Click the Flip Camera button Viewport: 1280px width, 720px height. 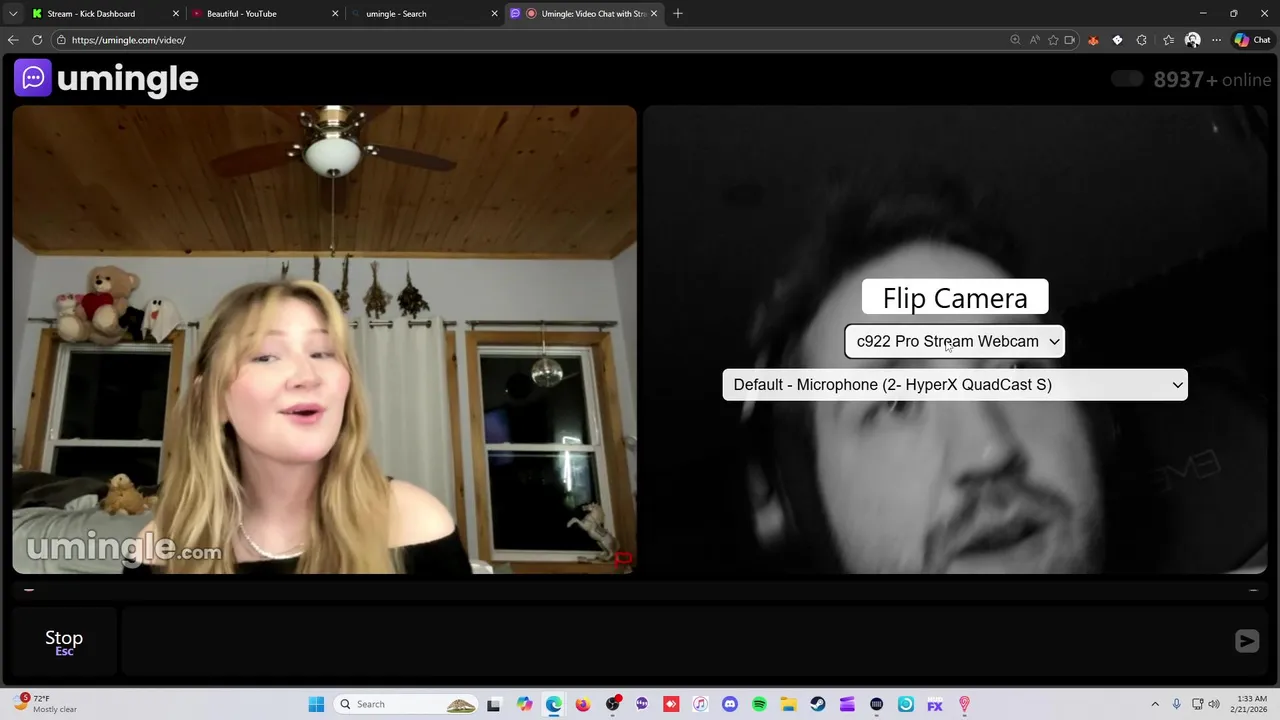pos(955,297)
